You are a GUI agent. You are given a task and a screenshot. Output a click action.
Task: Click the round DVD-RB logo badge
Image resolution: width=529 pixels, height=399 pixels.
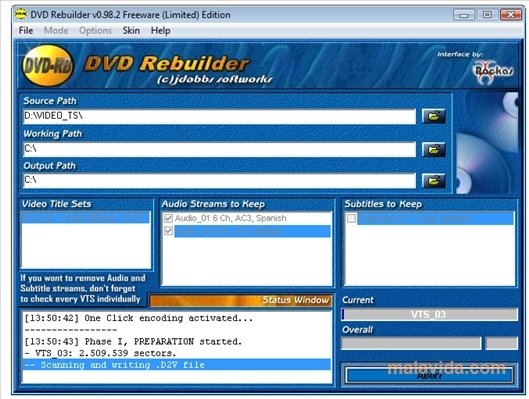click(x=48, y=66)
